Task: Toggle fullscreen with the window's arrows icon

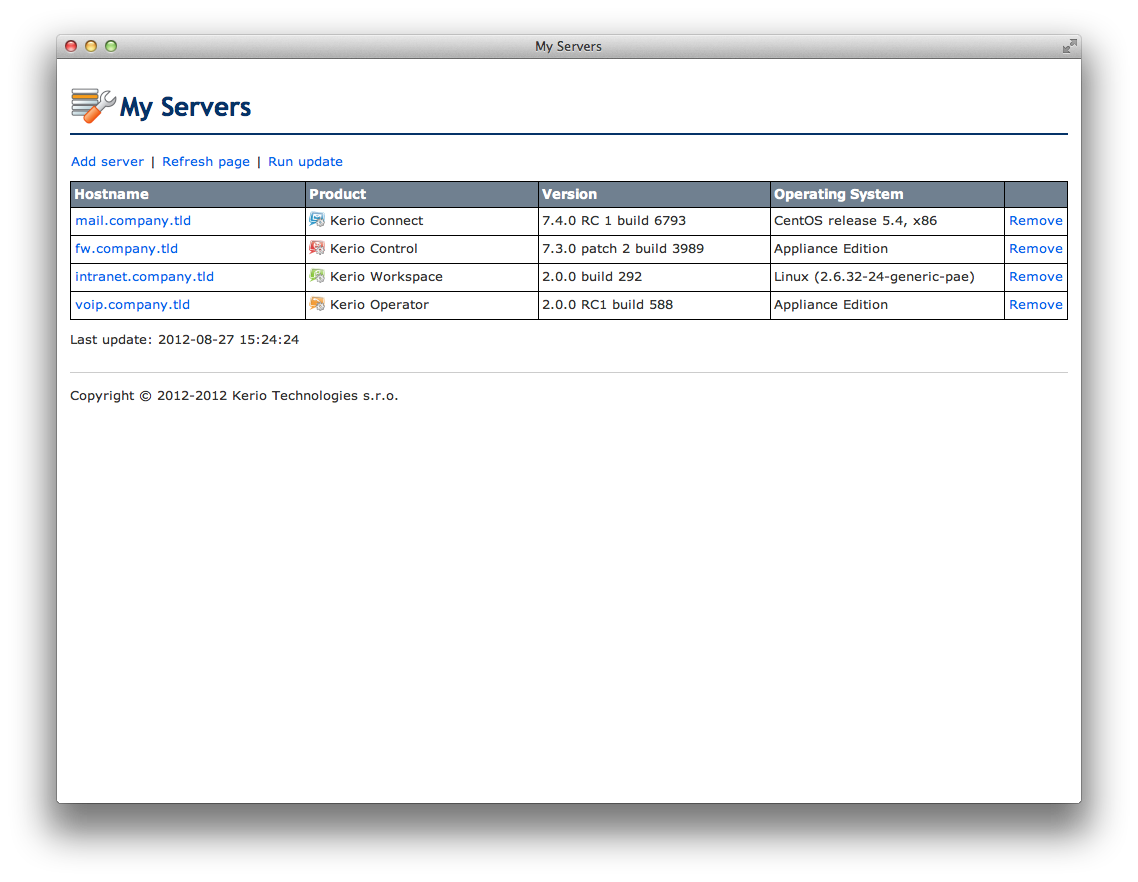Action: [x=1069, y=46]
